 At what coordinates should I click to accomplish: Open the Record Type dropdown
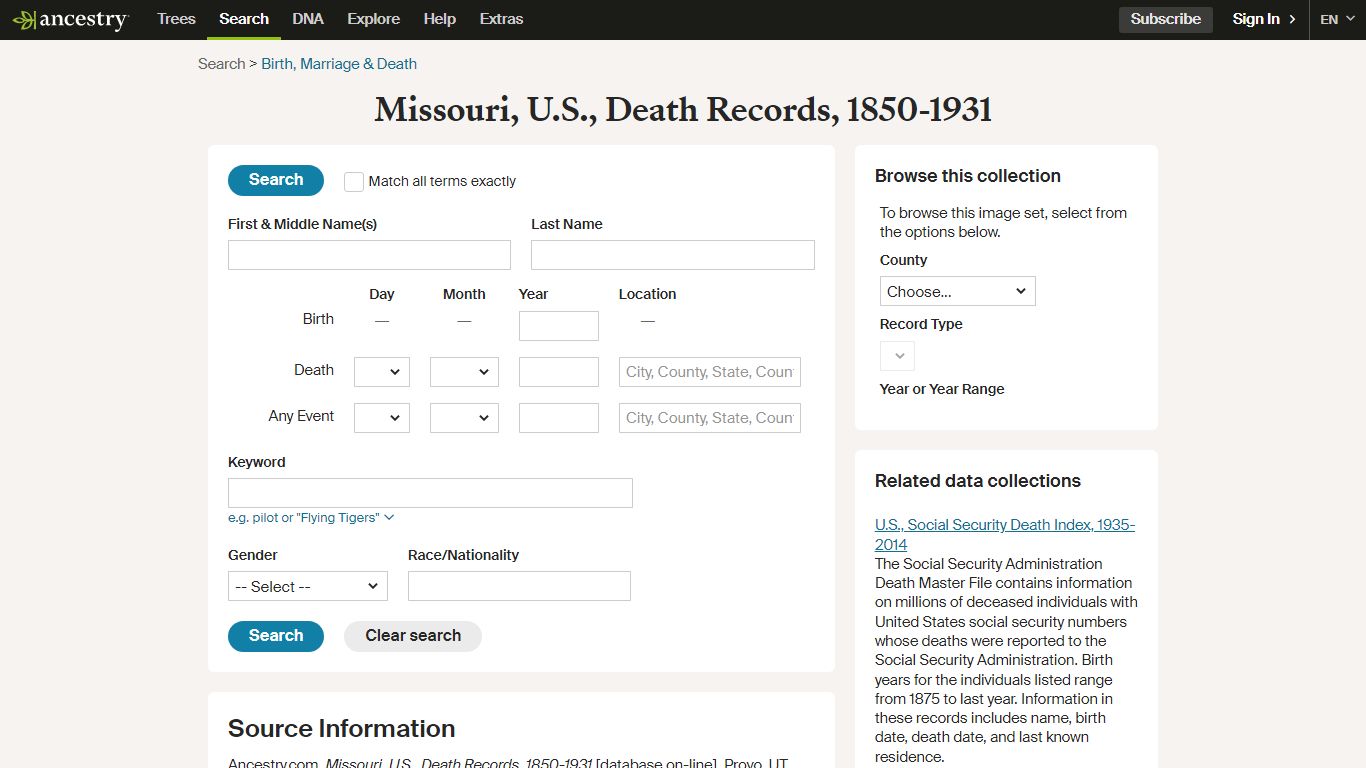point(897,356)
